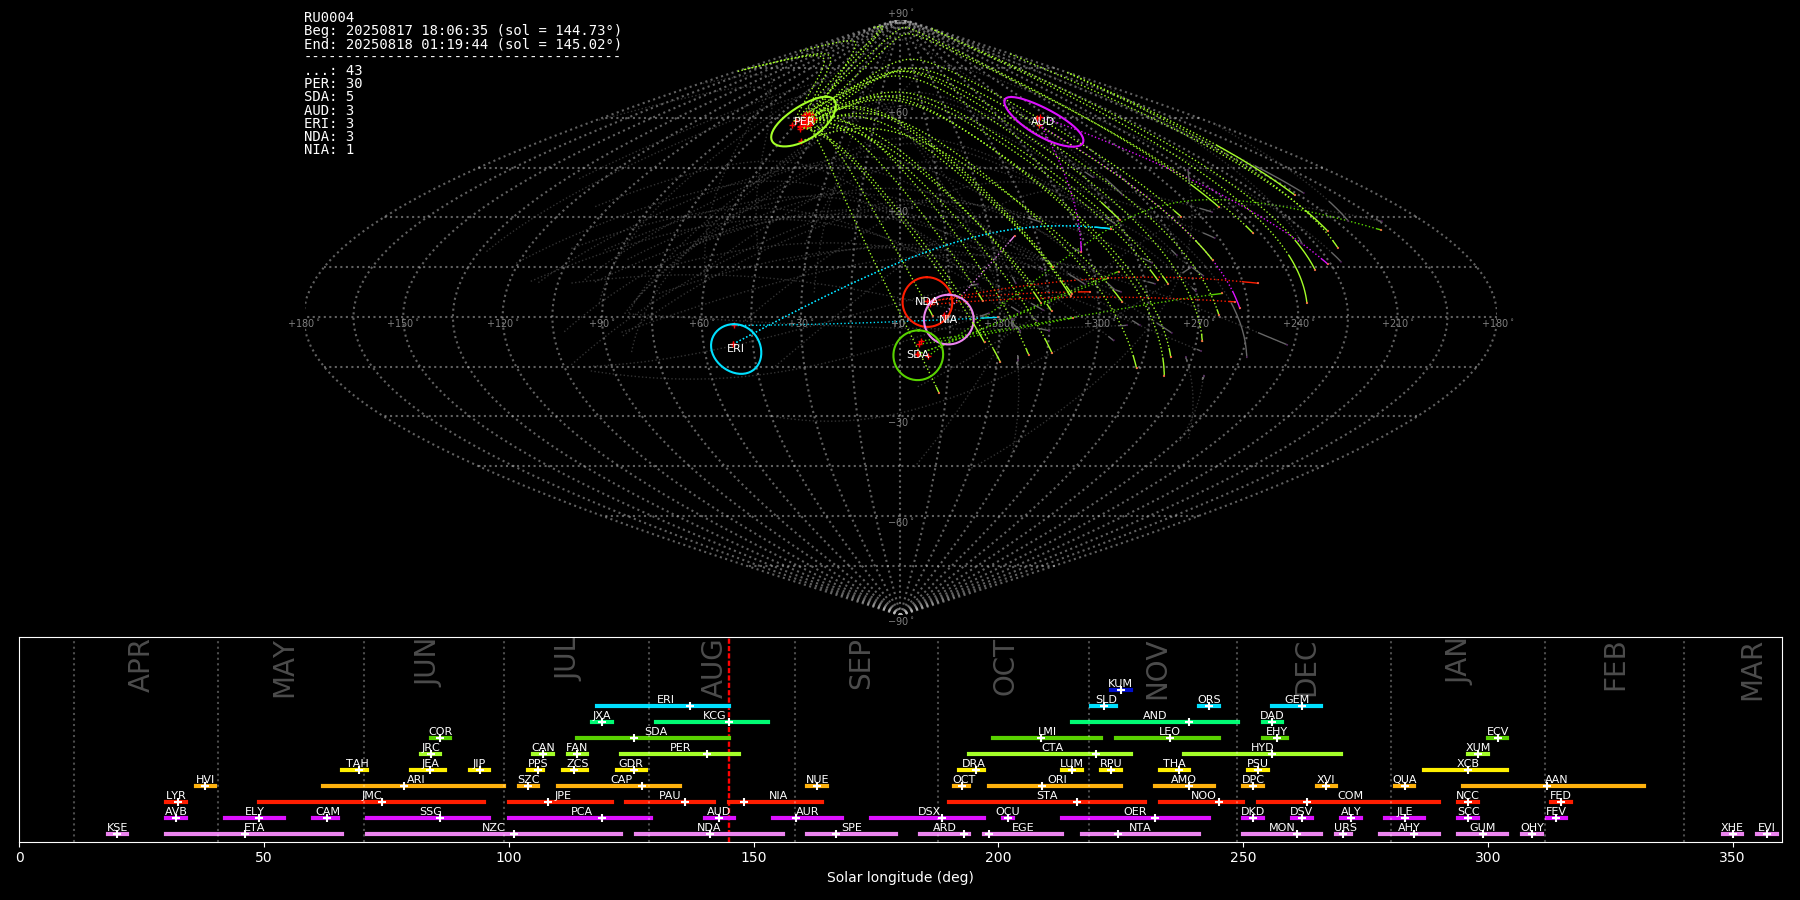The height and width of the screenshot is (900, 1800).
Task: Click the 250 tick on solar longitude axis
Action: [1243, 857]
